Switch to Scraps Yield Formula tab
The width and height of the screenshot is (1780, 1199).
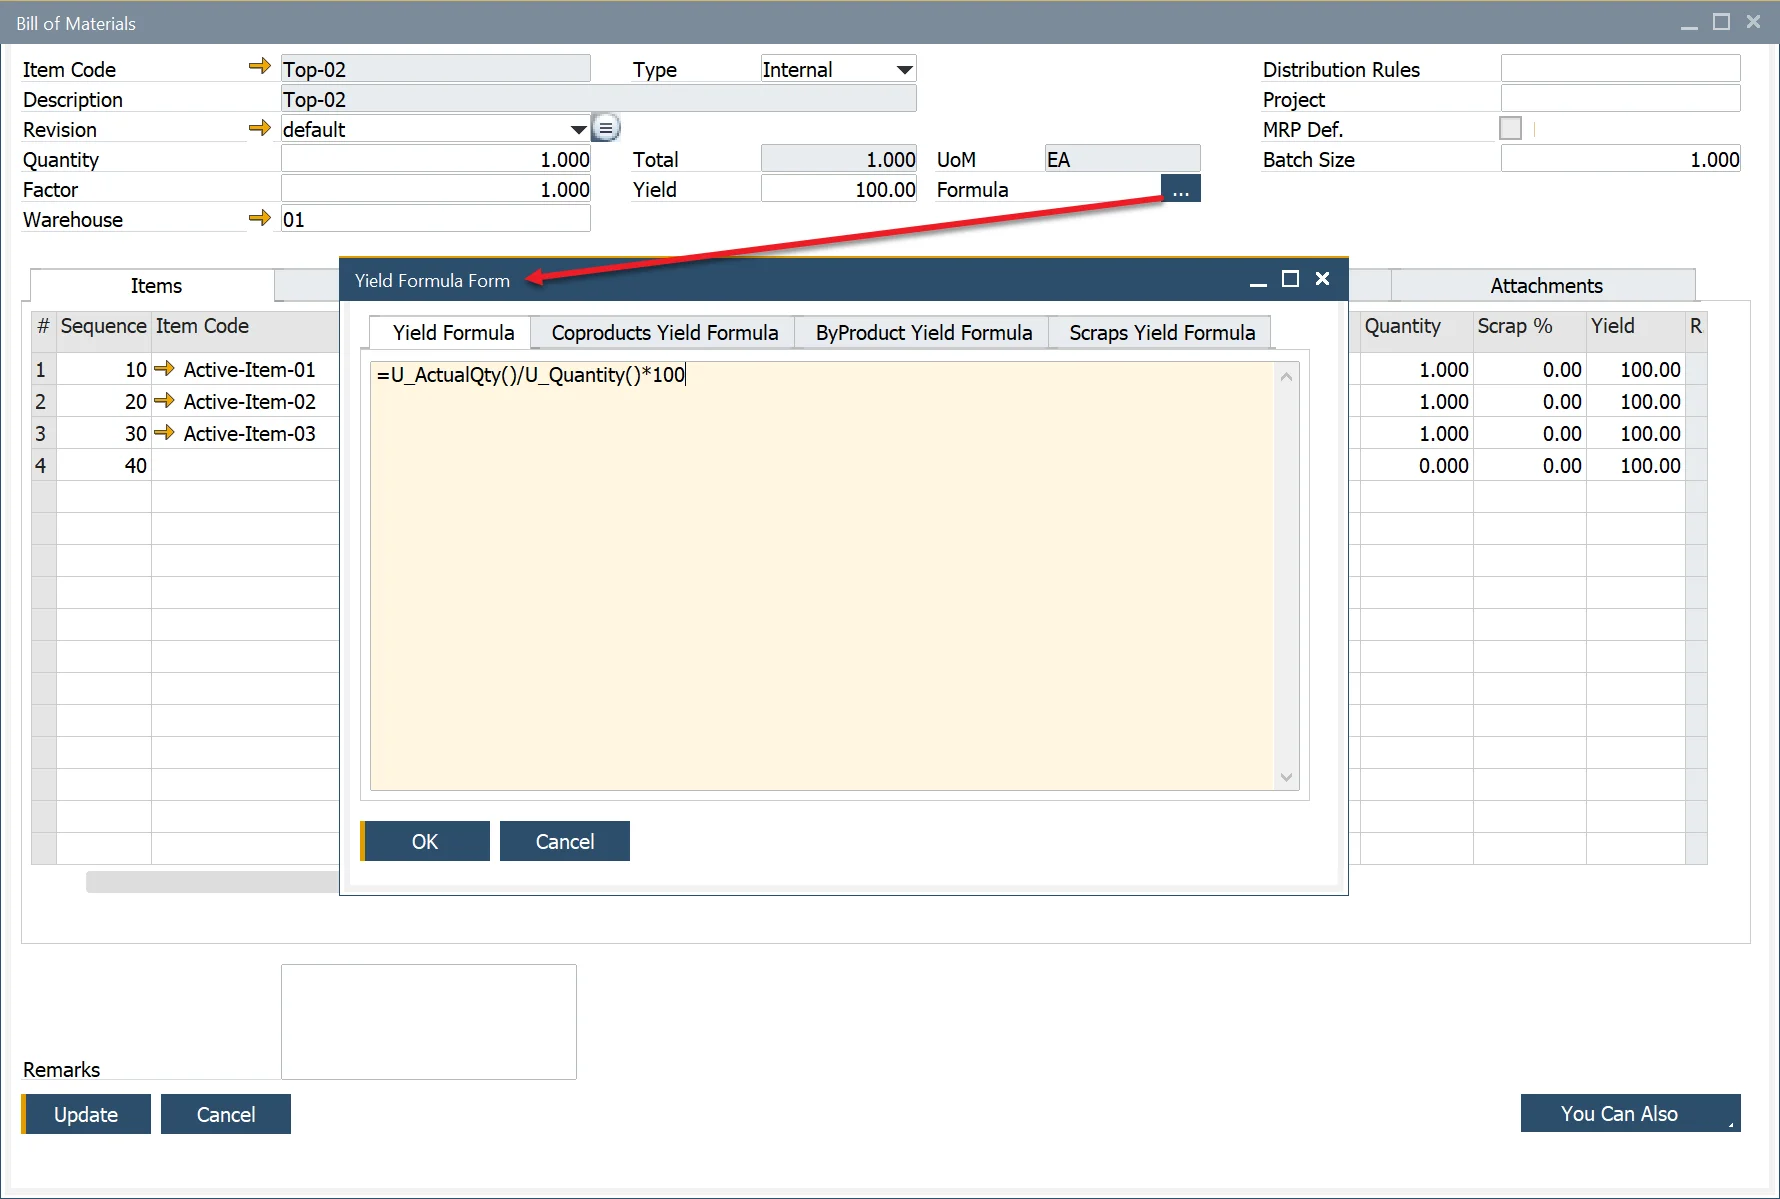tap(1161, 333)
